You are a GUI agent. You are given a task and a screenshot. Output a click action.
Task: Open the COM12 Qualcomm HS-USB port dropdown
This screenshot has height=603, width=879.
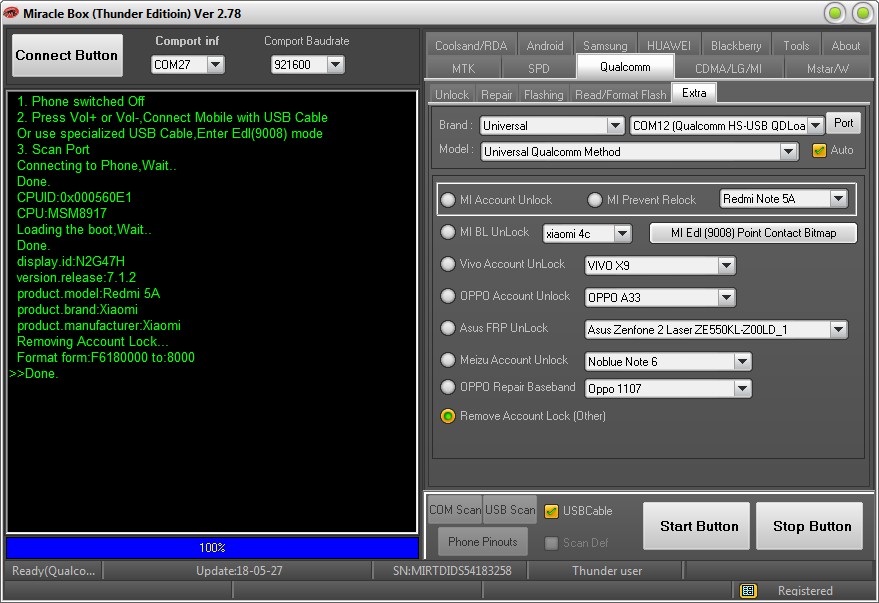coord(816,126)
